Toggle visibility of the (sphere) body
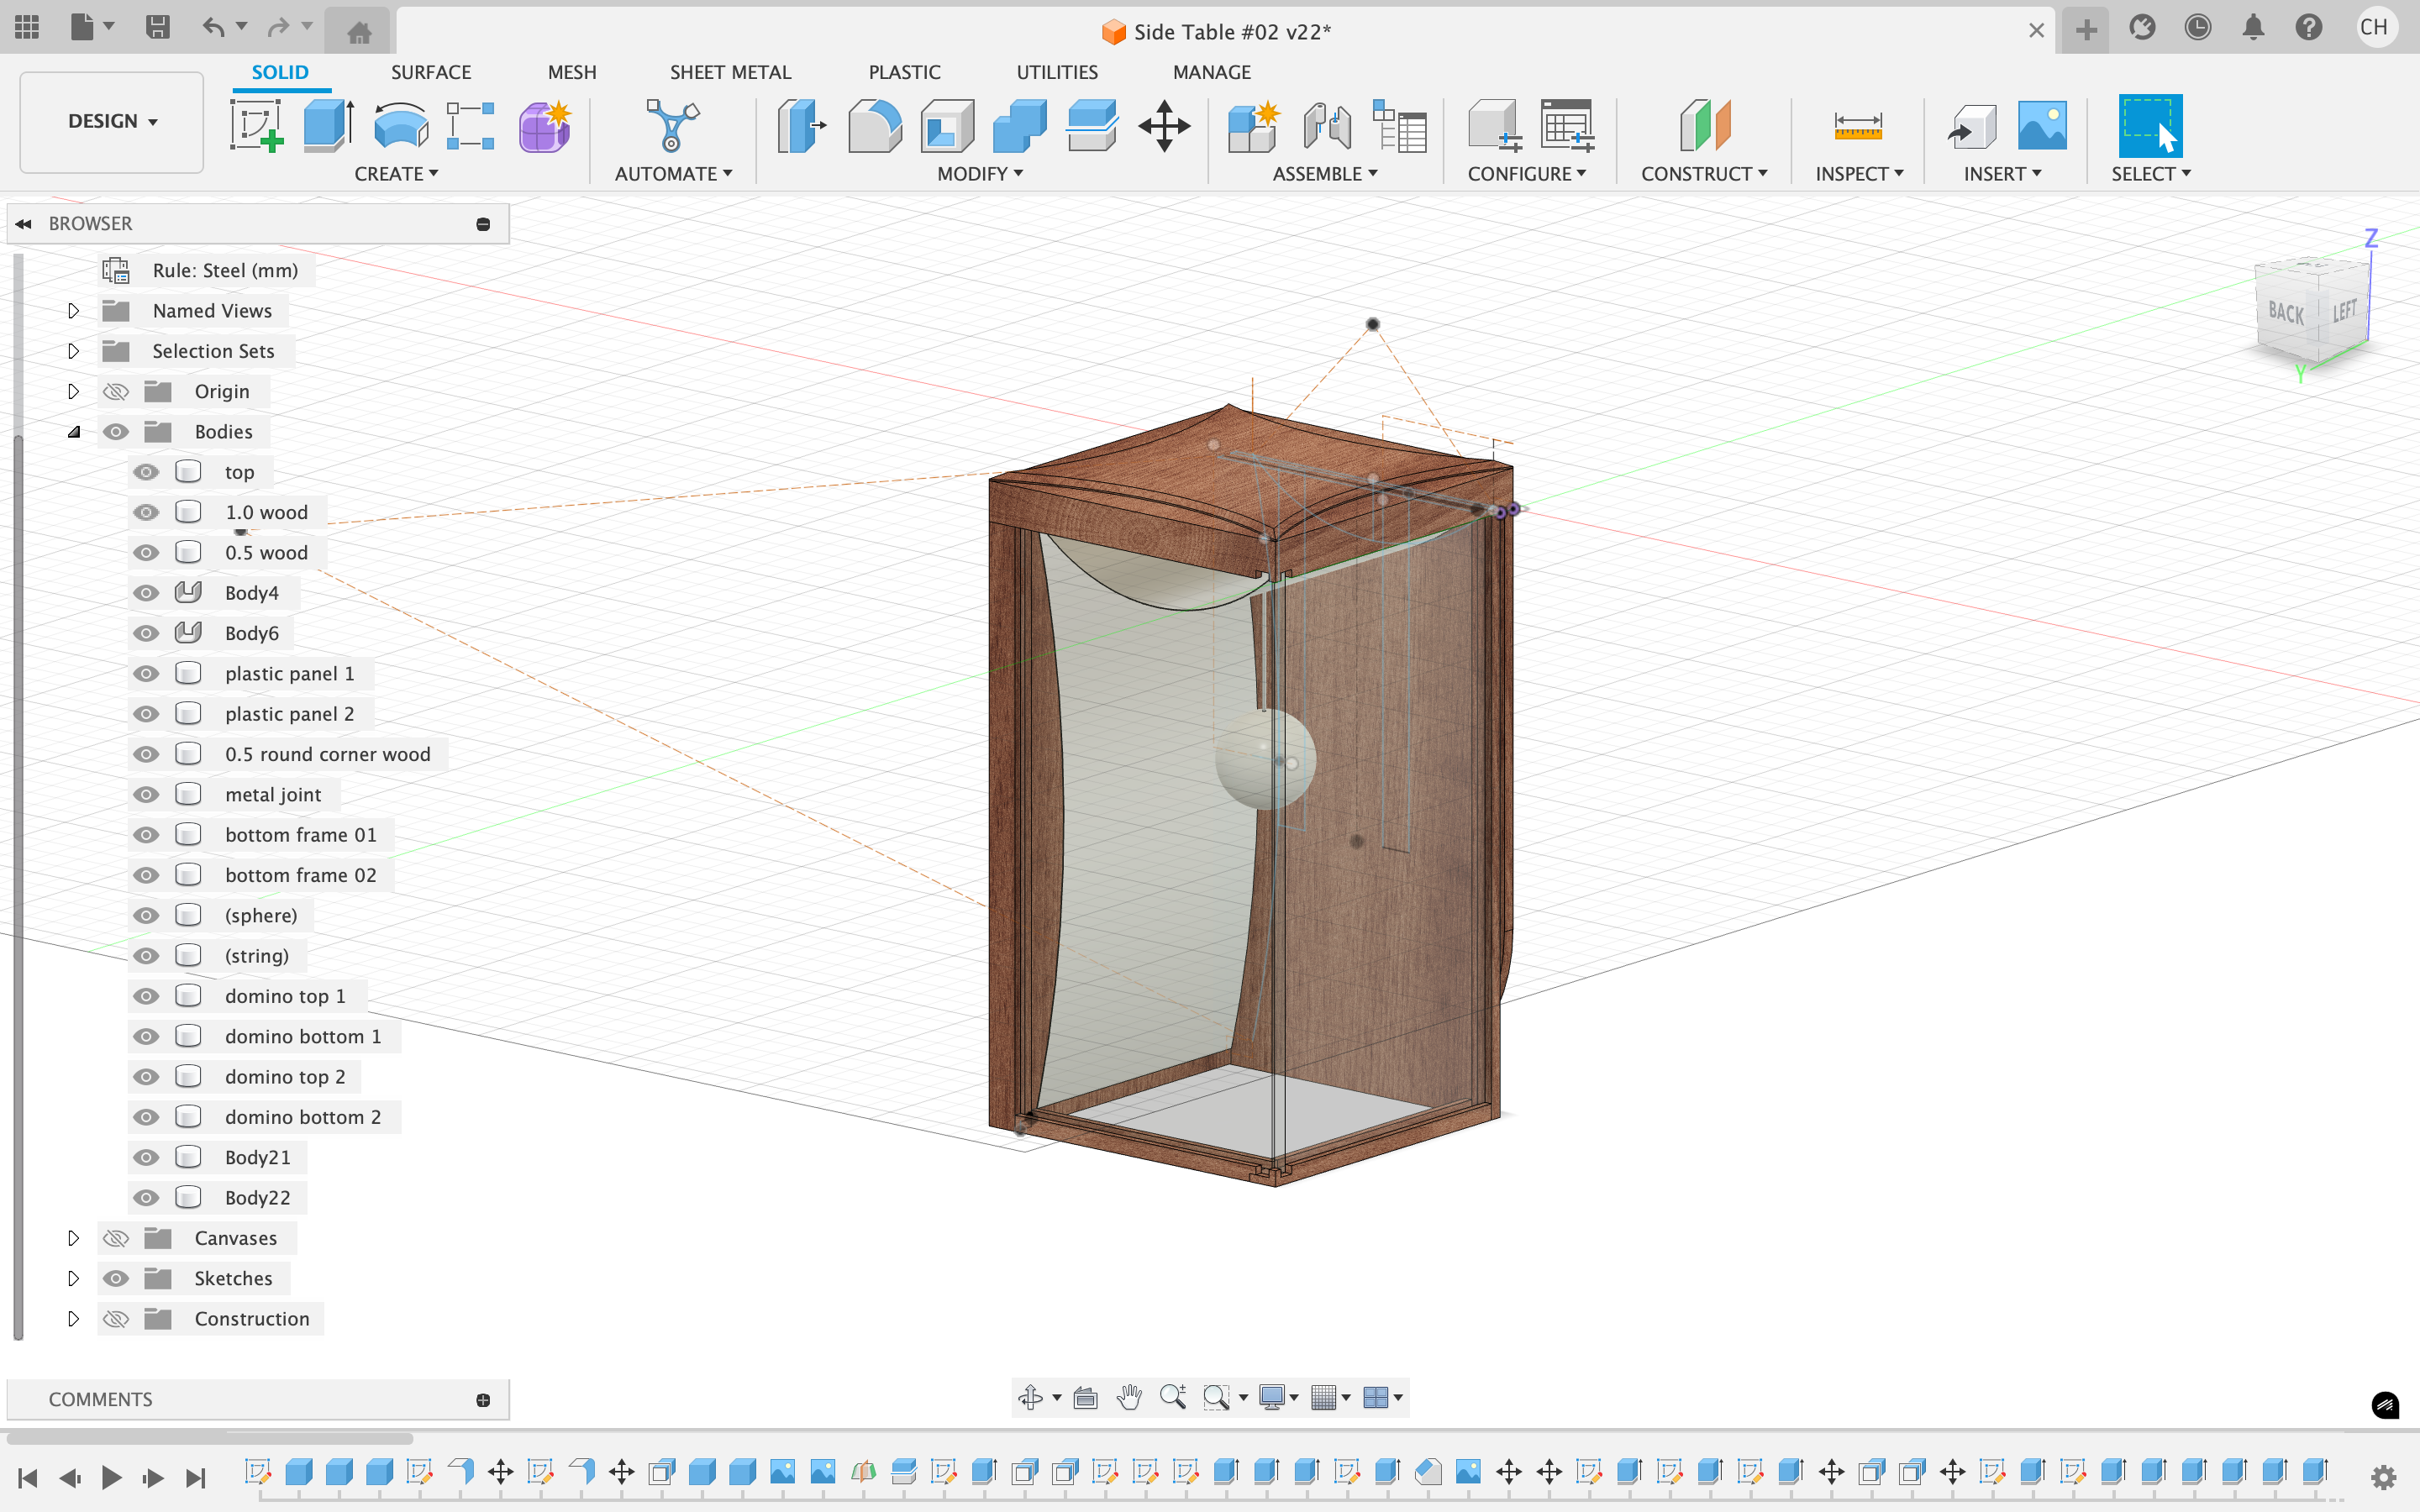 [x=146, y=915]
